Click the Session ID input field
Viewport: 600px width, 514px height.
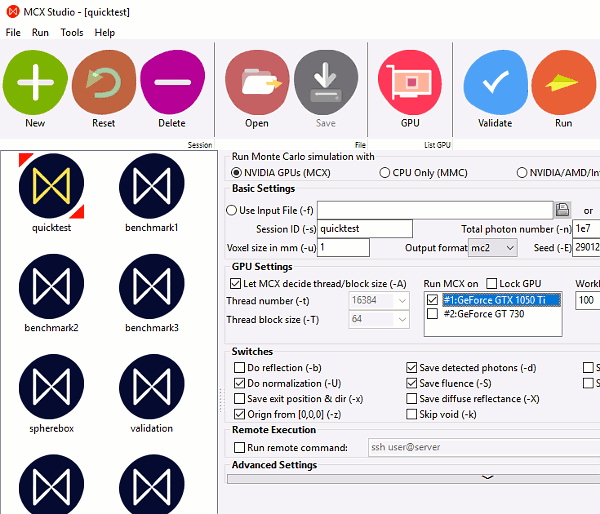pos(364,229)
